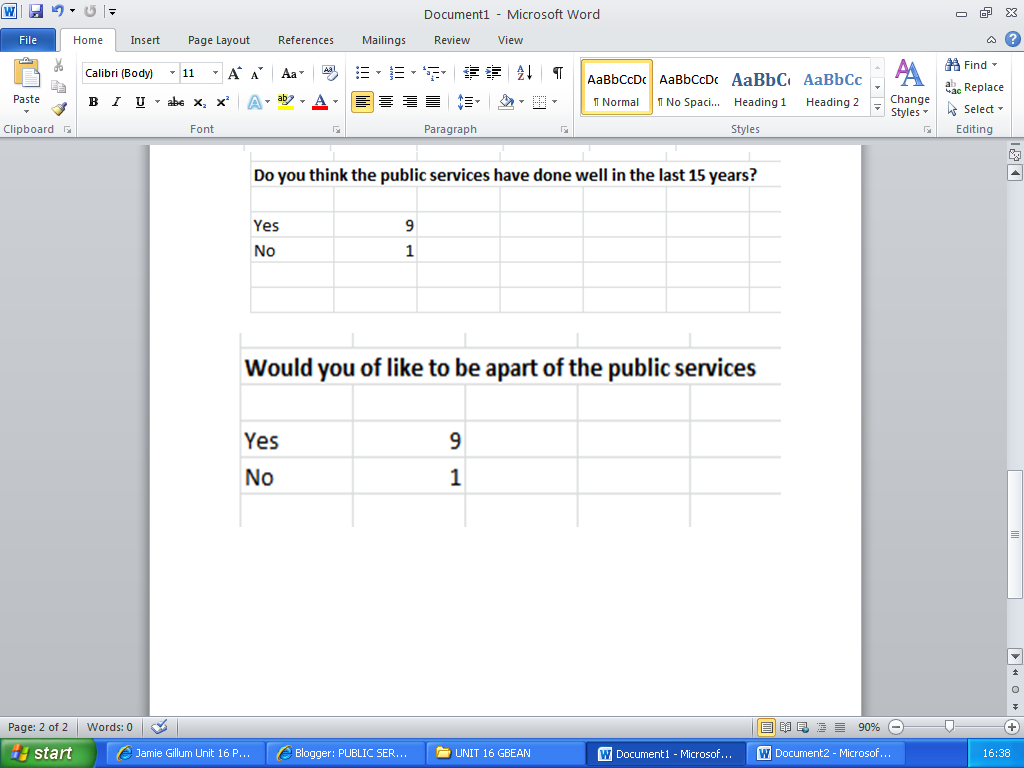Apply subscript formatting
1024x768 pixels.
[x=200, y=102]
